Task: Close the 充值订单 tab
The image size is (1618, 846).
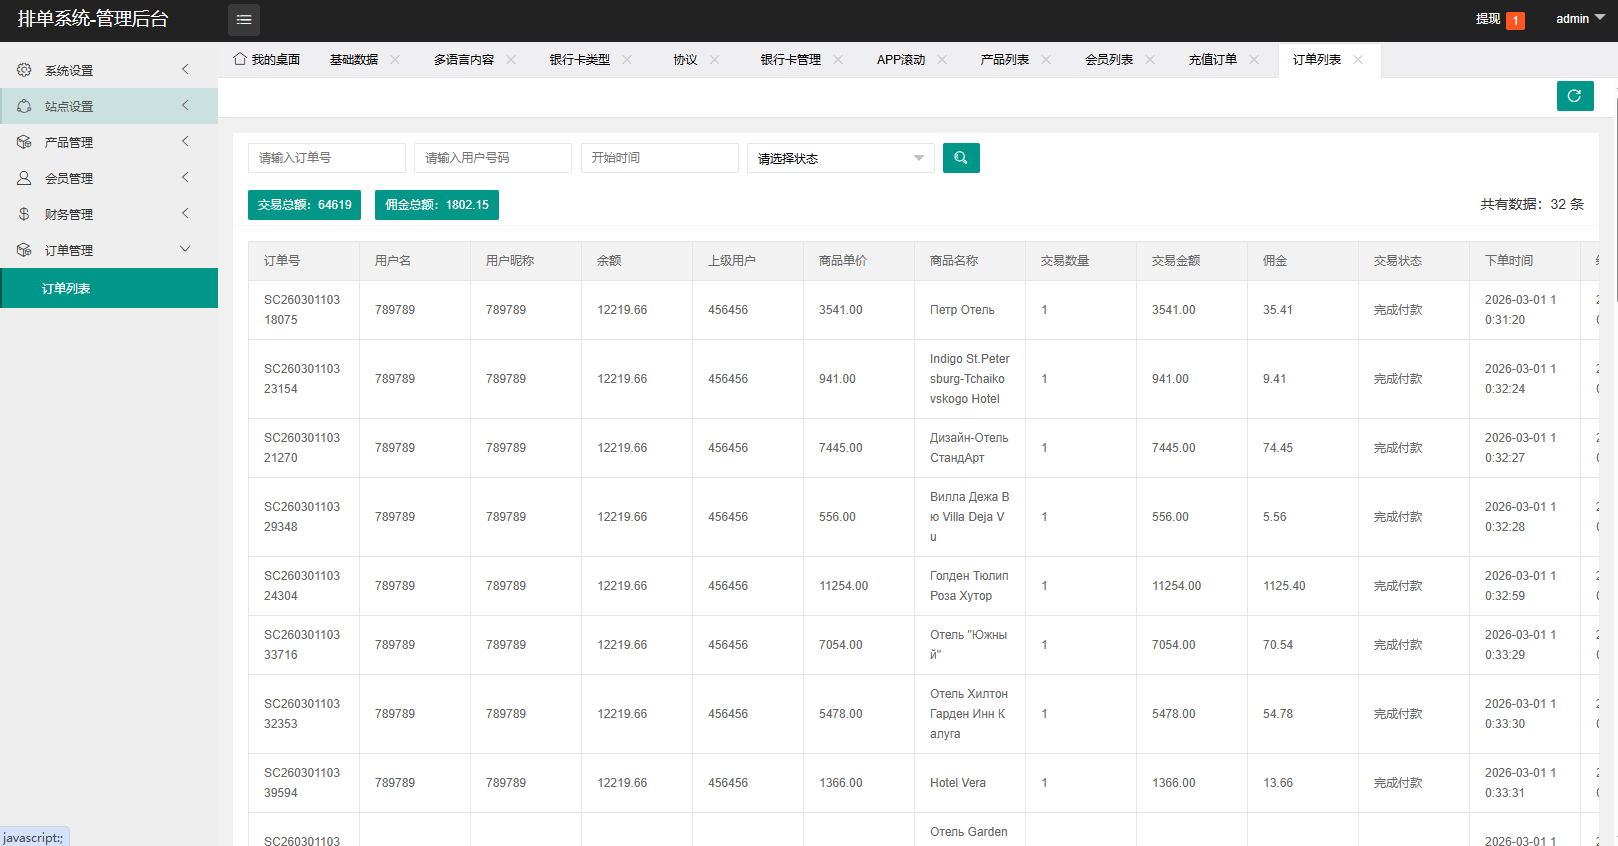Action: click(1254, 60)
